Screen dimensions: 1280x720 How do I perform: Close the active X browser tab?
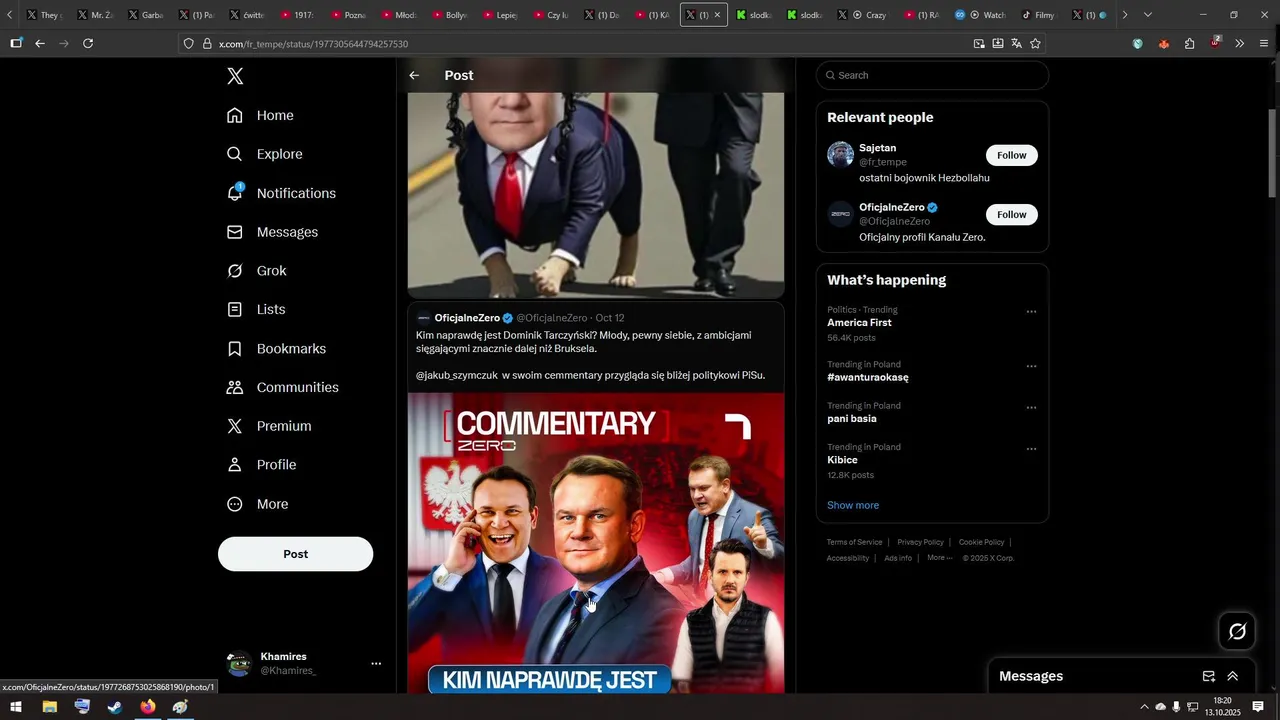717,15
